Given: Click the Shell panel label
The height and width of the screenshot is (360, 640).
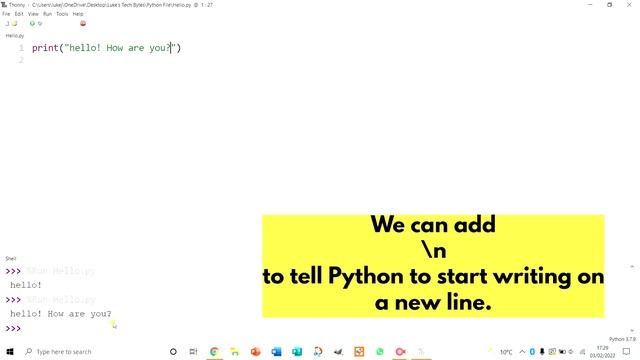Looking at the screenshot, I should [x=11, y=258].
